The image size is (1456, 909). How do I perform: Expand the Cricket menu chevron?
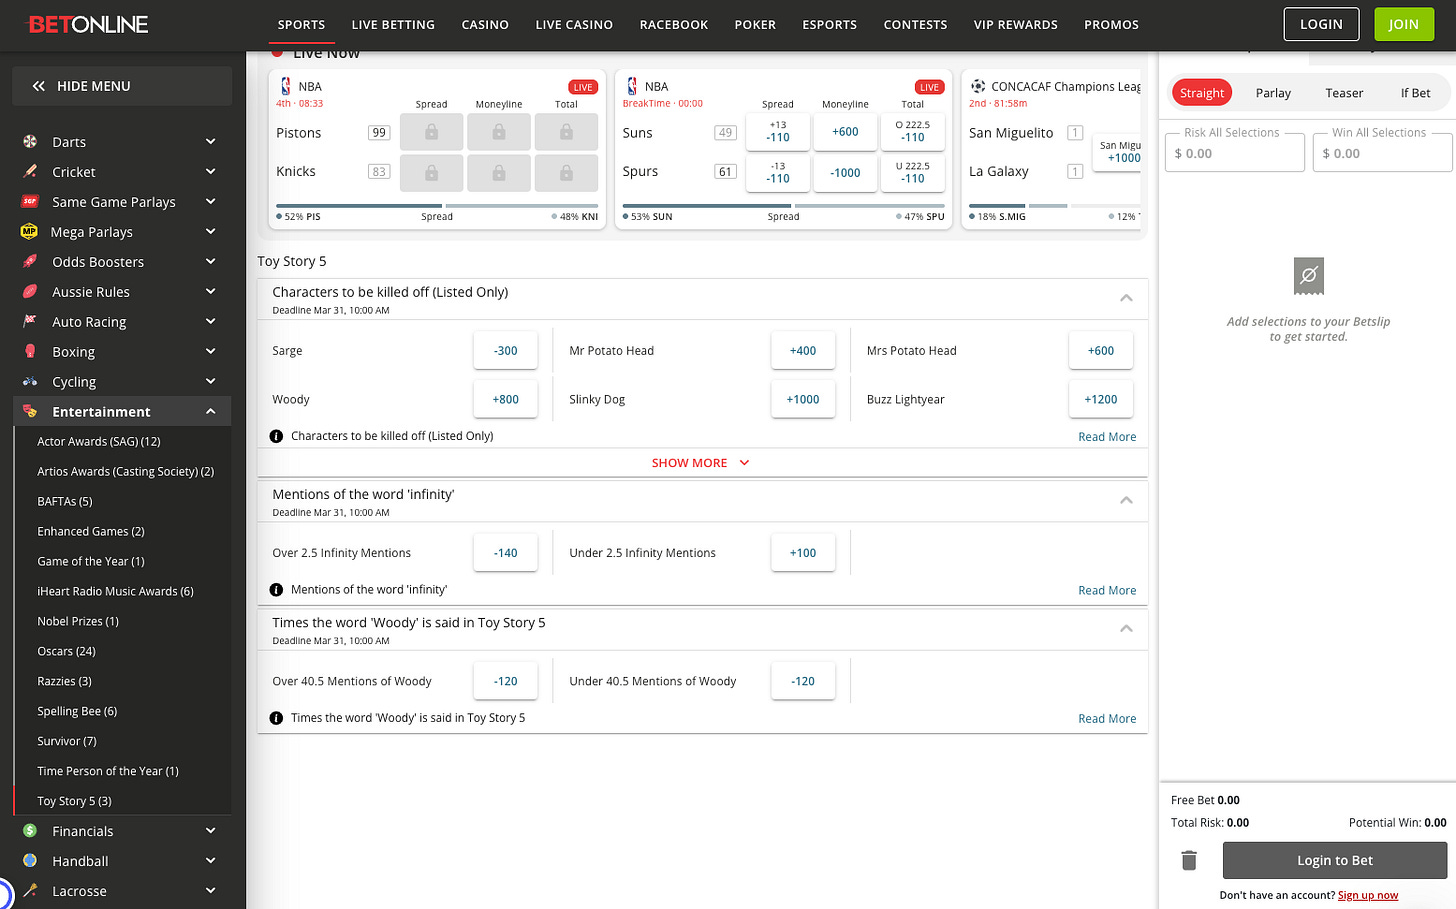click(211, 172)
